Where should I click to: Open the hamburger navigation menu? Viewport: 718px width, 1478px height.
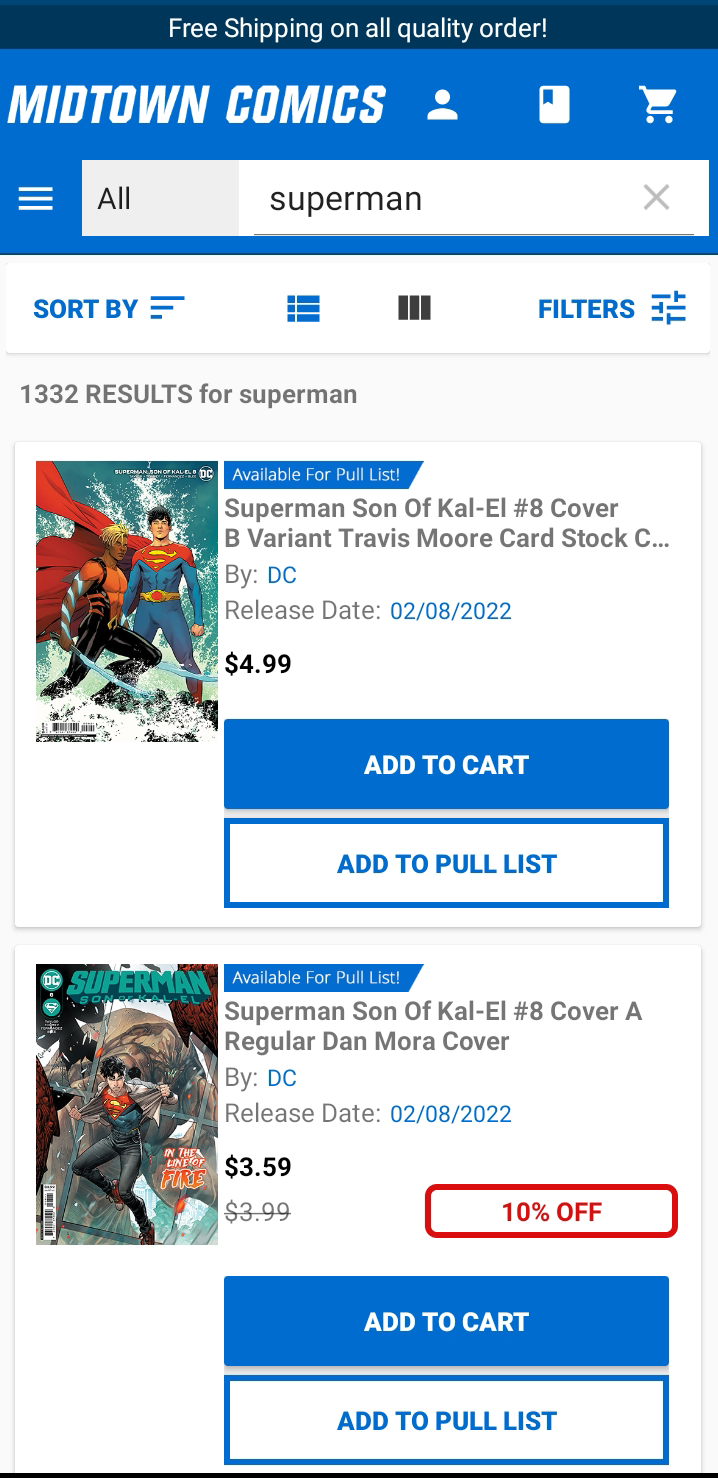[x=36, y=199]
